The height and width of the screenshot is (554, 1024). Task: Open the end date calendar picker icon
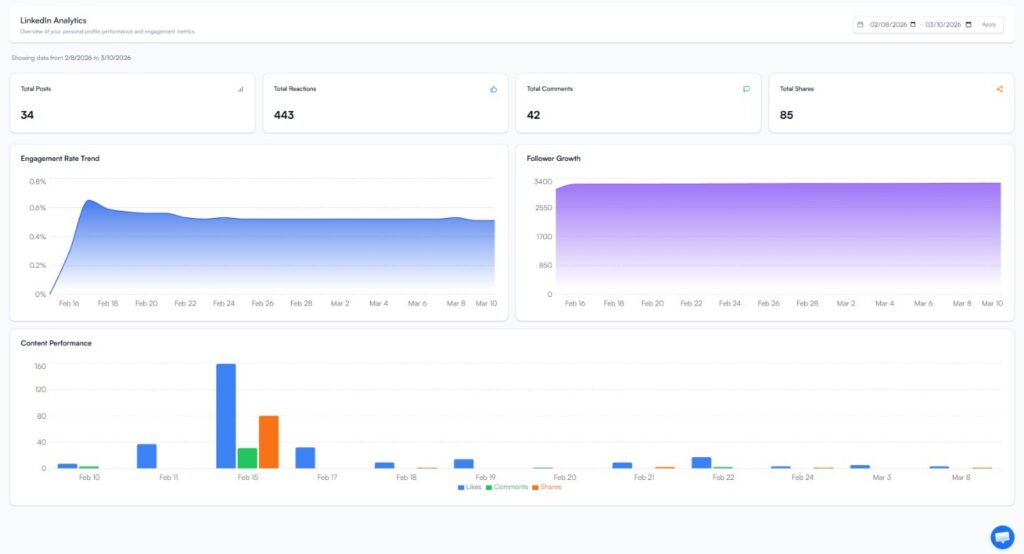click(968, 25)
